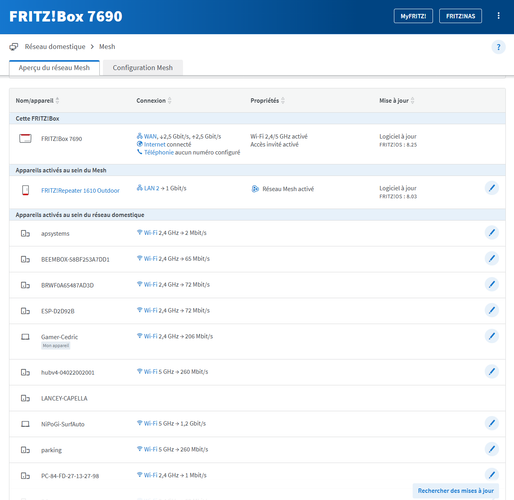
Task: Click the FRITZ!Box 7690 header title
Action: pos(66,16)
